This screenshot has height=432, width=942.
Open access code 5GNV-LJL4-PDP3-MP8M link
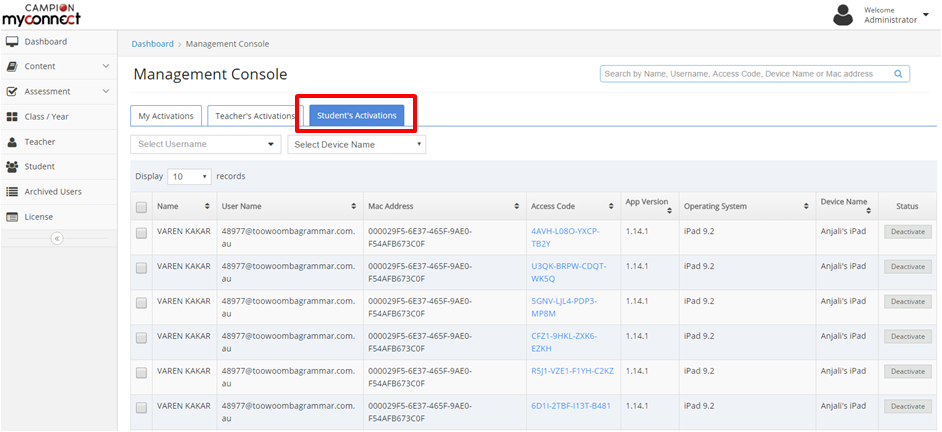[x=564, y=307]
